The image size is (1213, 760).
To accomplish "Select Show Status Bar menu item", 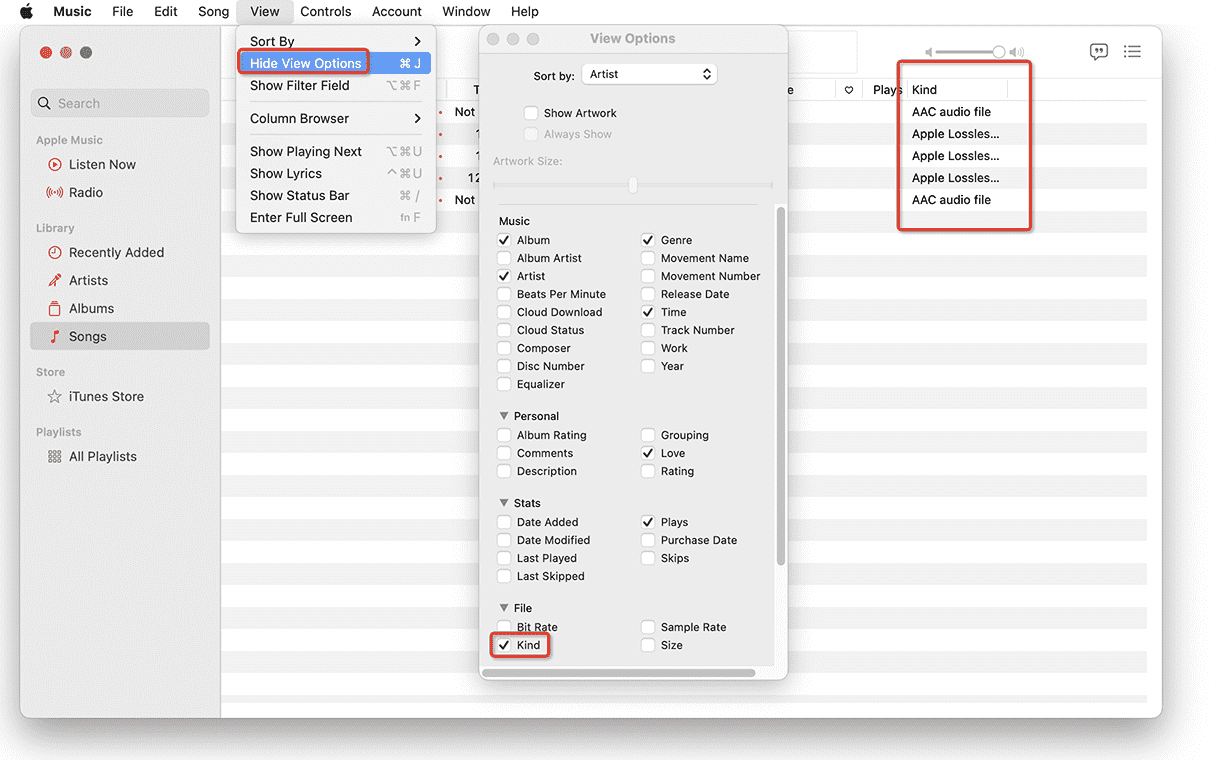I will [335, 195].
